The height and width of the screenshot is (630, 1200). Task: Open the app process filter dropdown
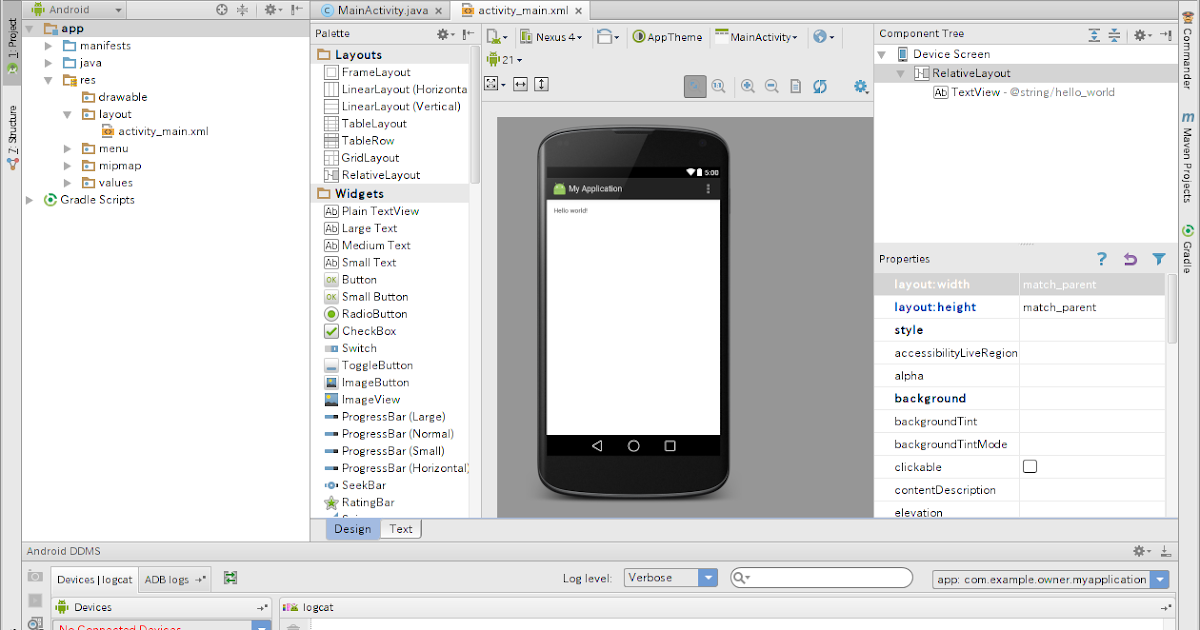click(x=1050, y=579)
